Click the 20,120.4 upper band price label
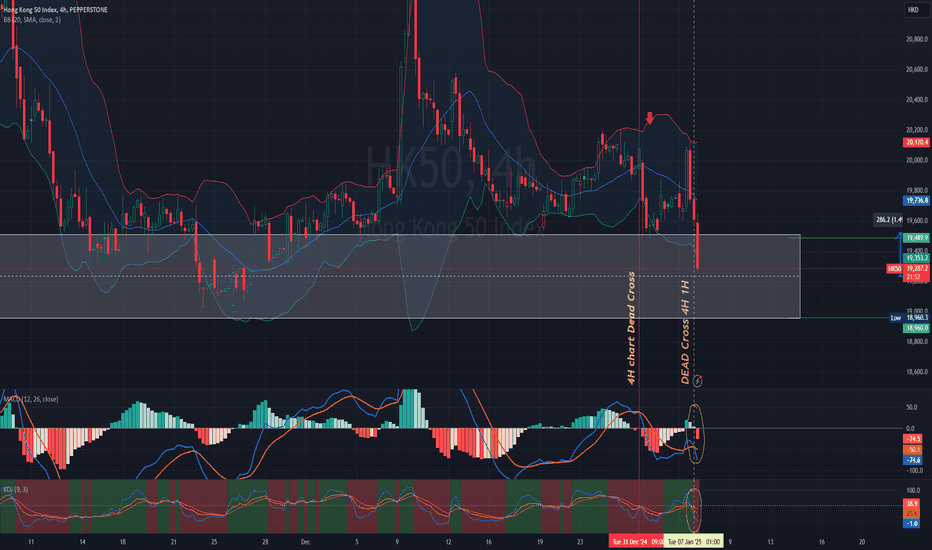The width and height of the screenshot is (932, 550). [x=917, y=142]
